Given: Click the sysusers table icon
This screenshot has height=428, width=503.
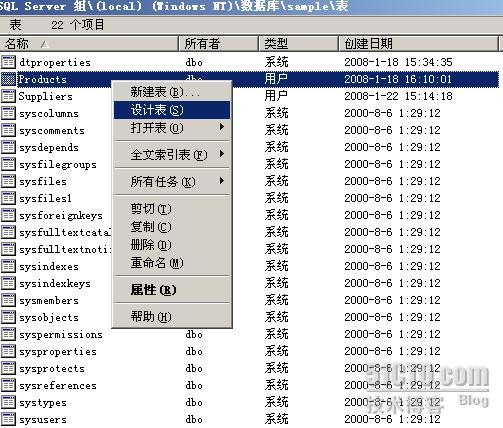Looking at the screenshot, I should [8, 419].
